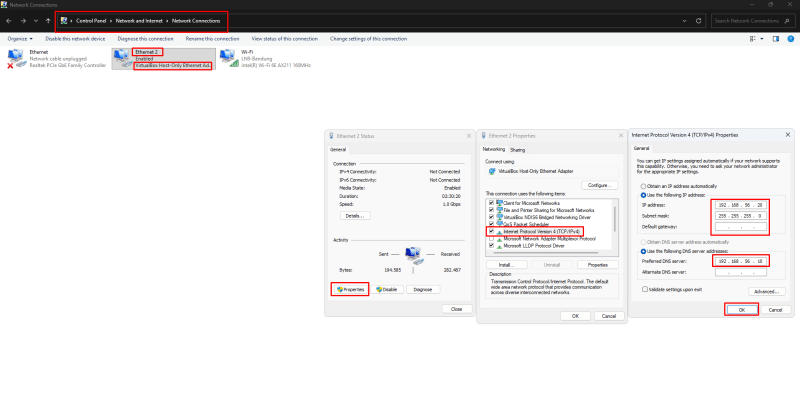Refresh the Network Connections view
Screen dimensions: 800x417
click(x=698, y=21)
